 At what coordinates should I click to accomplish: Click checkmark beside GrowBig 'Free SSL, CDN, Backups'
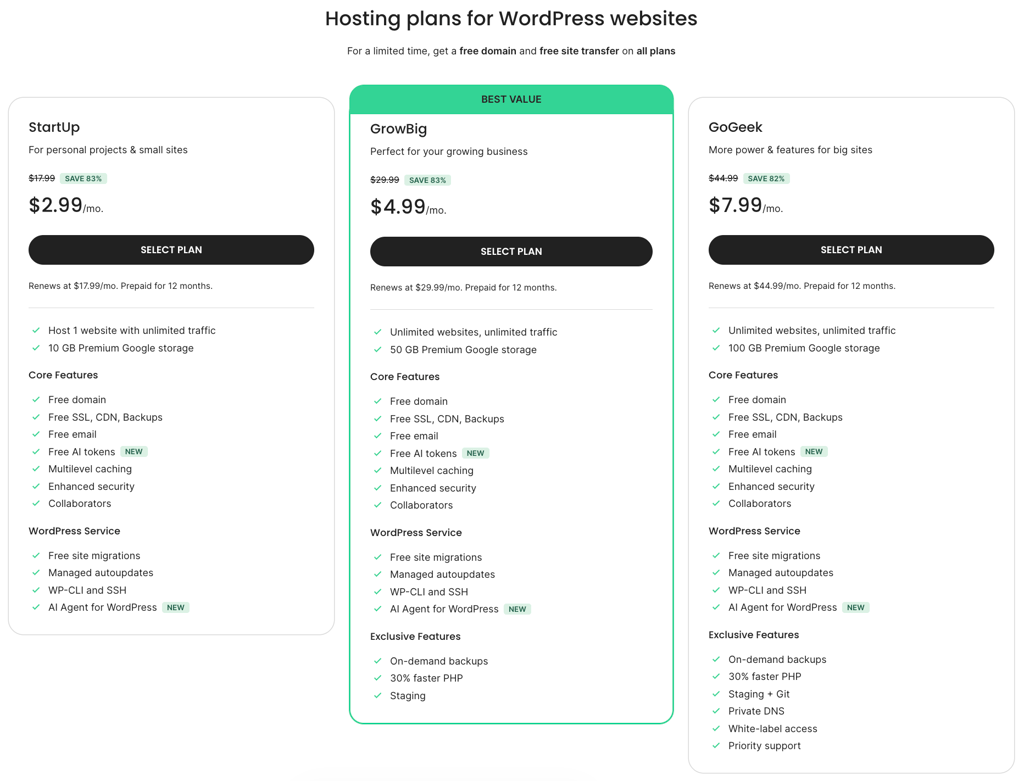pyautogui.click(x=377, y=419)
